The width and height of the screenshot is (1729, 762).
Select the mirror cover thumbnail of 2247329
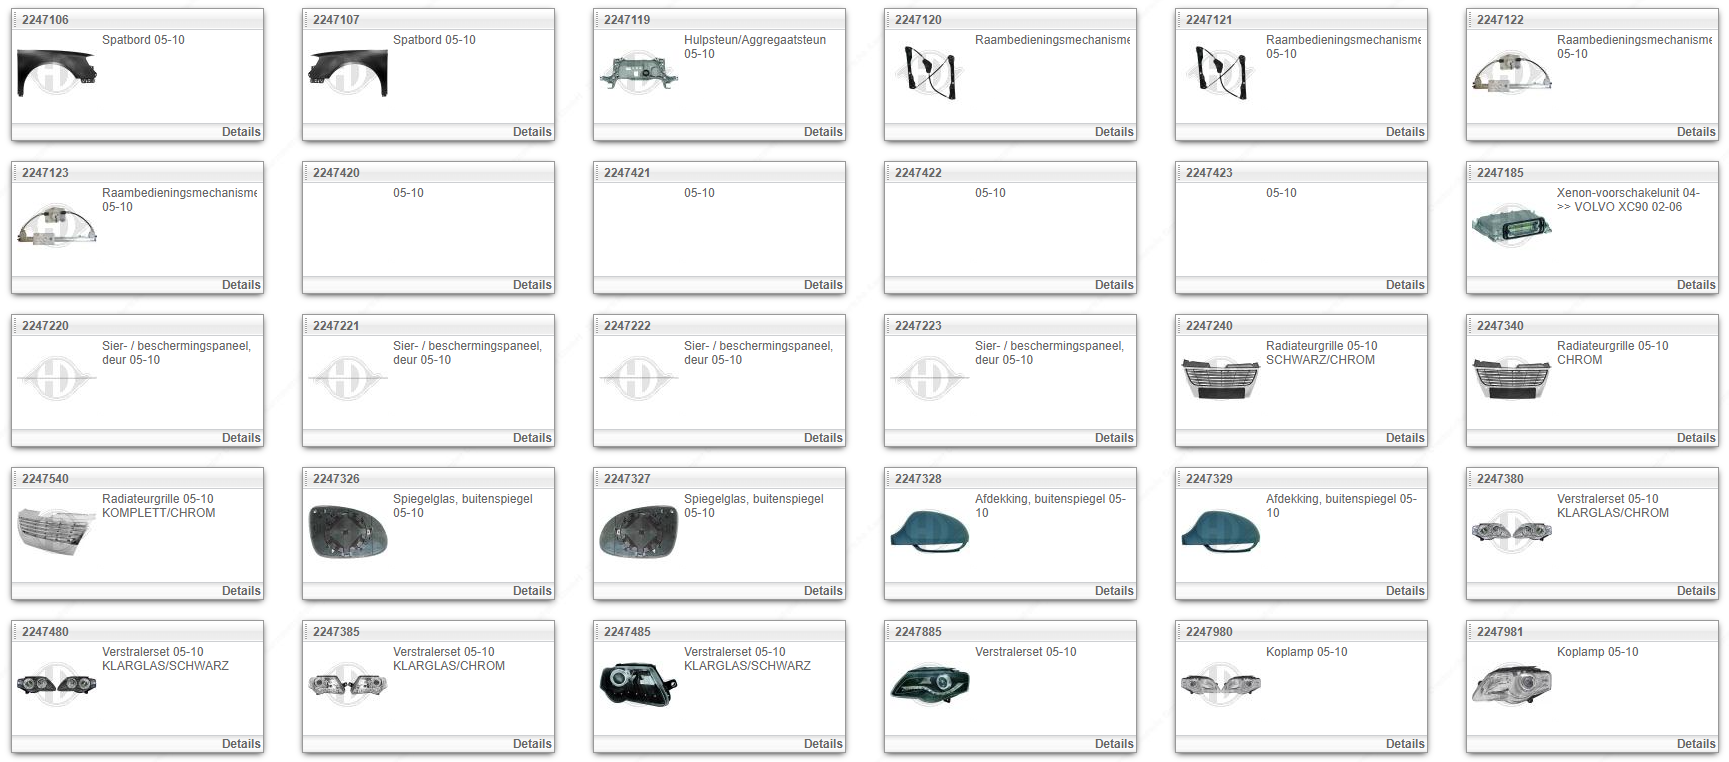pyautogui.click(x=1220, y=530)
